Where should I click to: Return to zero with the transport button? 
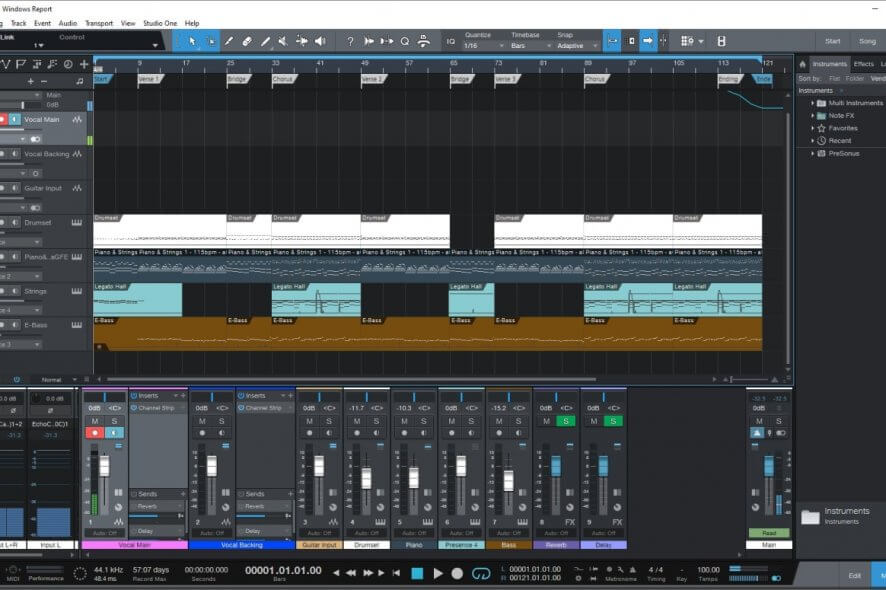pos(396,573)
